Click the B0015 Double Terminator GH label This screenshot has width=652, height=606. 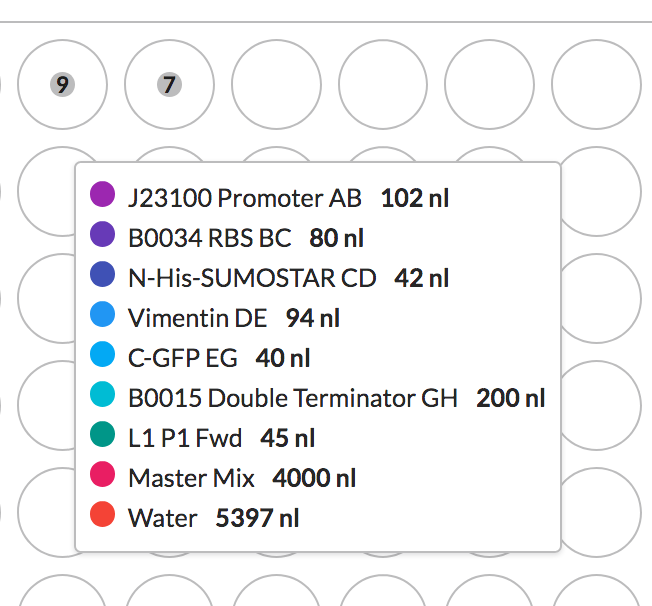coord(293,398)
